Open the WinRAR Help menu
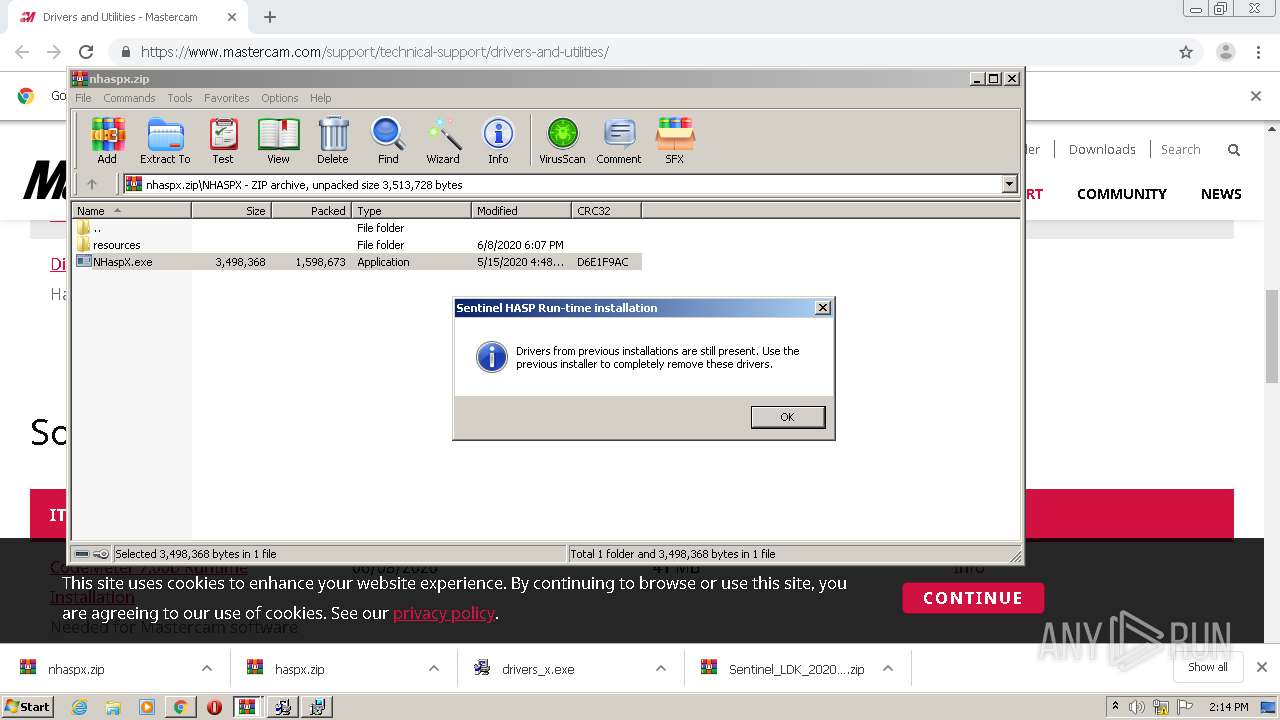 [x=320, y=98]
